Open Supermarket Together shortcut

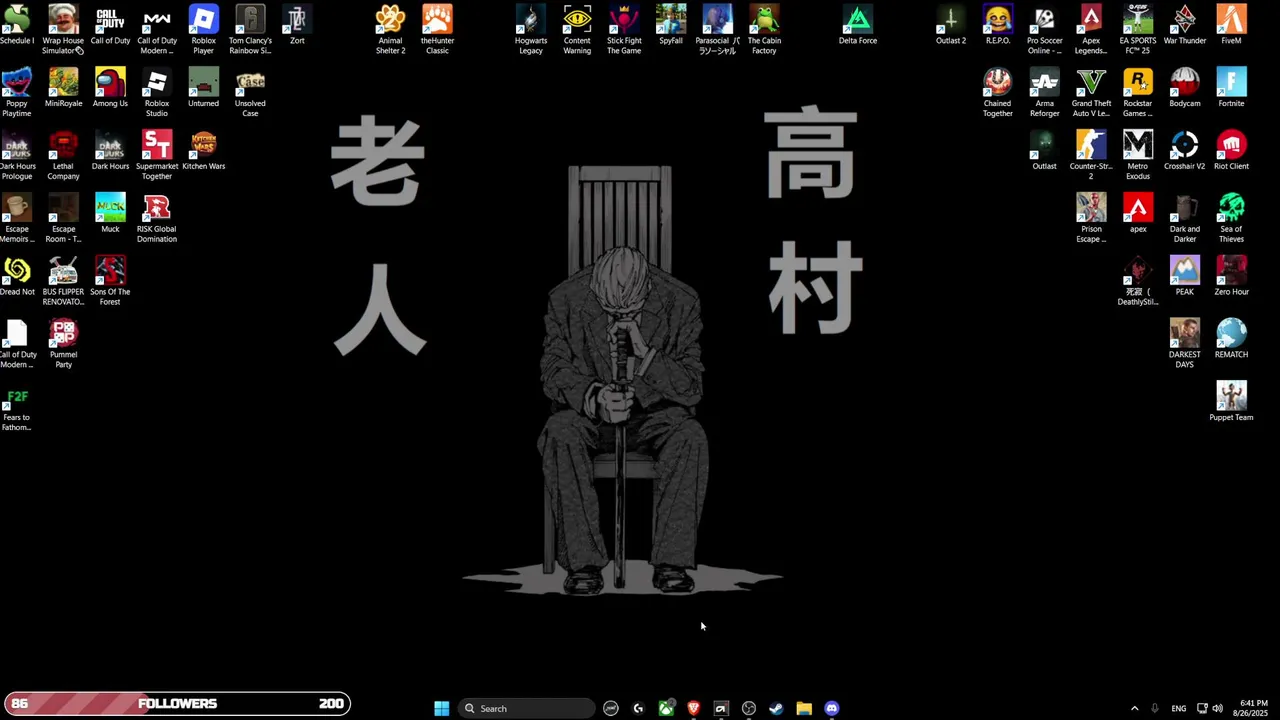coord(157,156)
